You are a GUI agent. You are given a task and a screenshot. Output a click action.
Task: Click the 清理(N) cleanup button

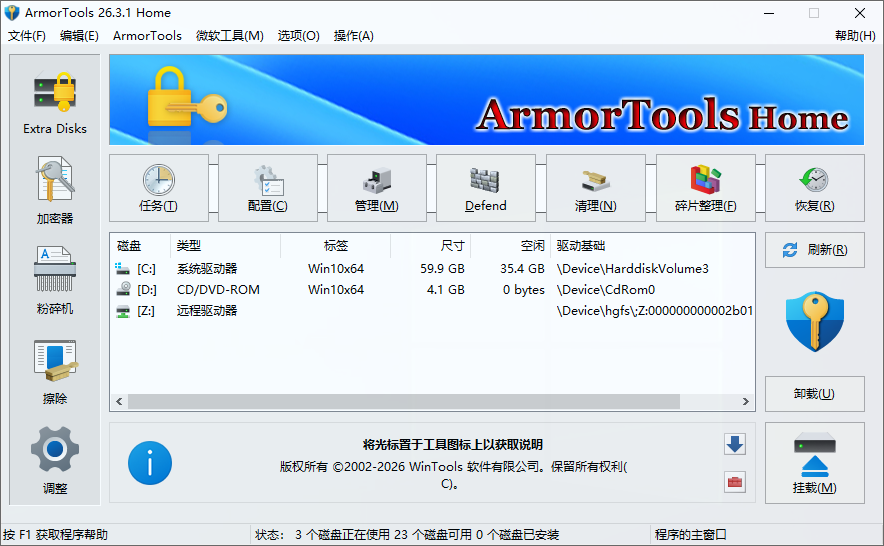click(x=595, y=188)
